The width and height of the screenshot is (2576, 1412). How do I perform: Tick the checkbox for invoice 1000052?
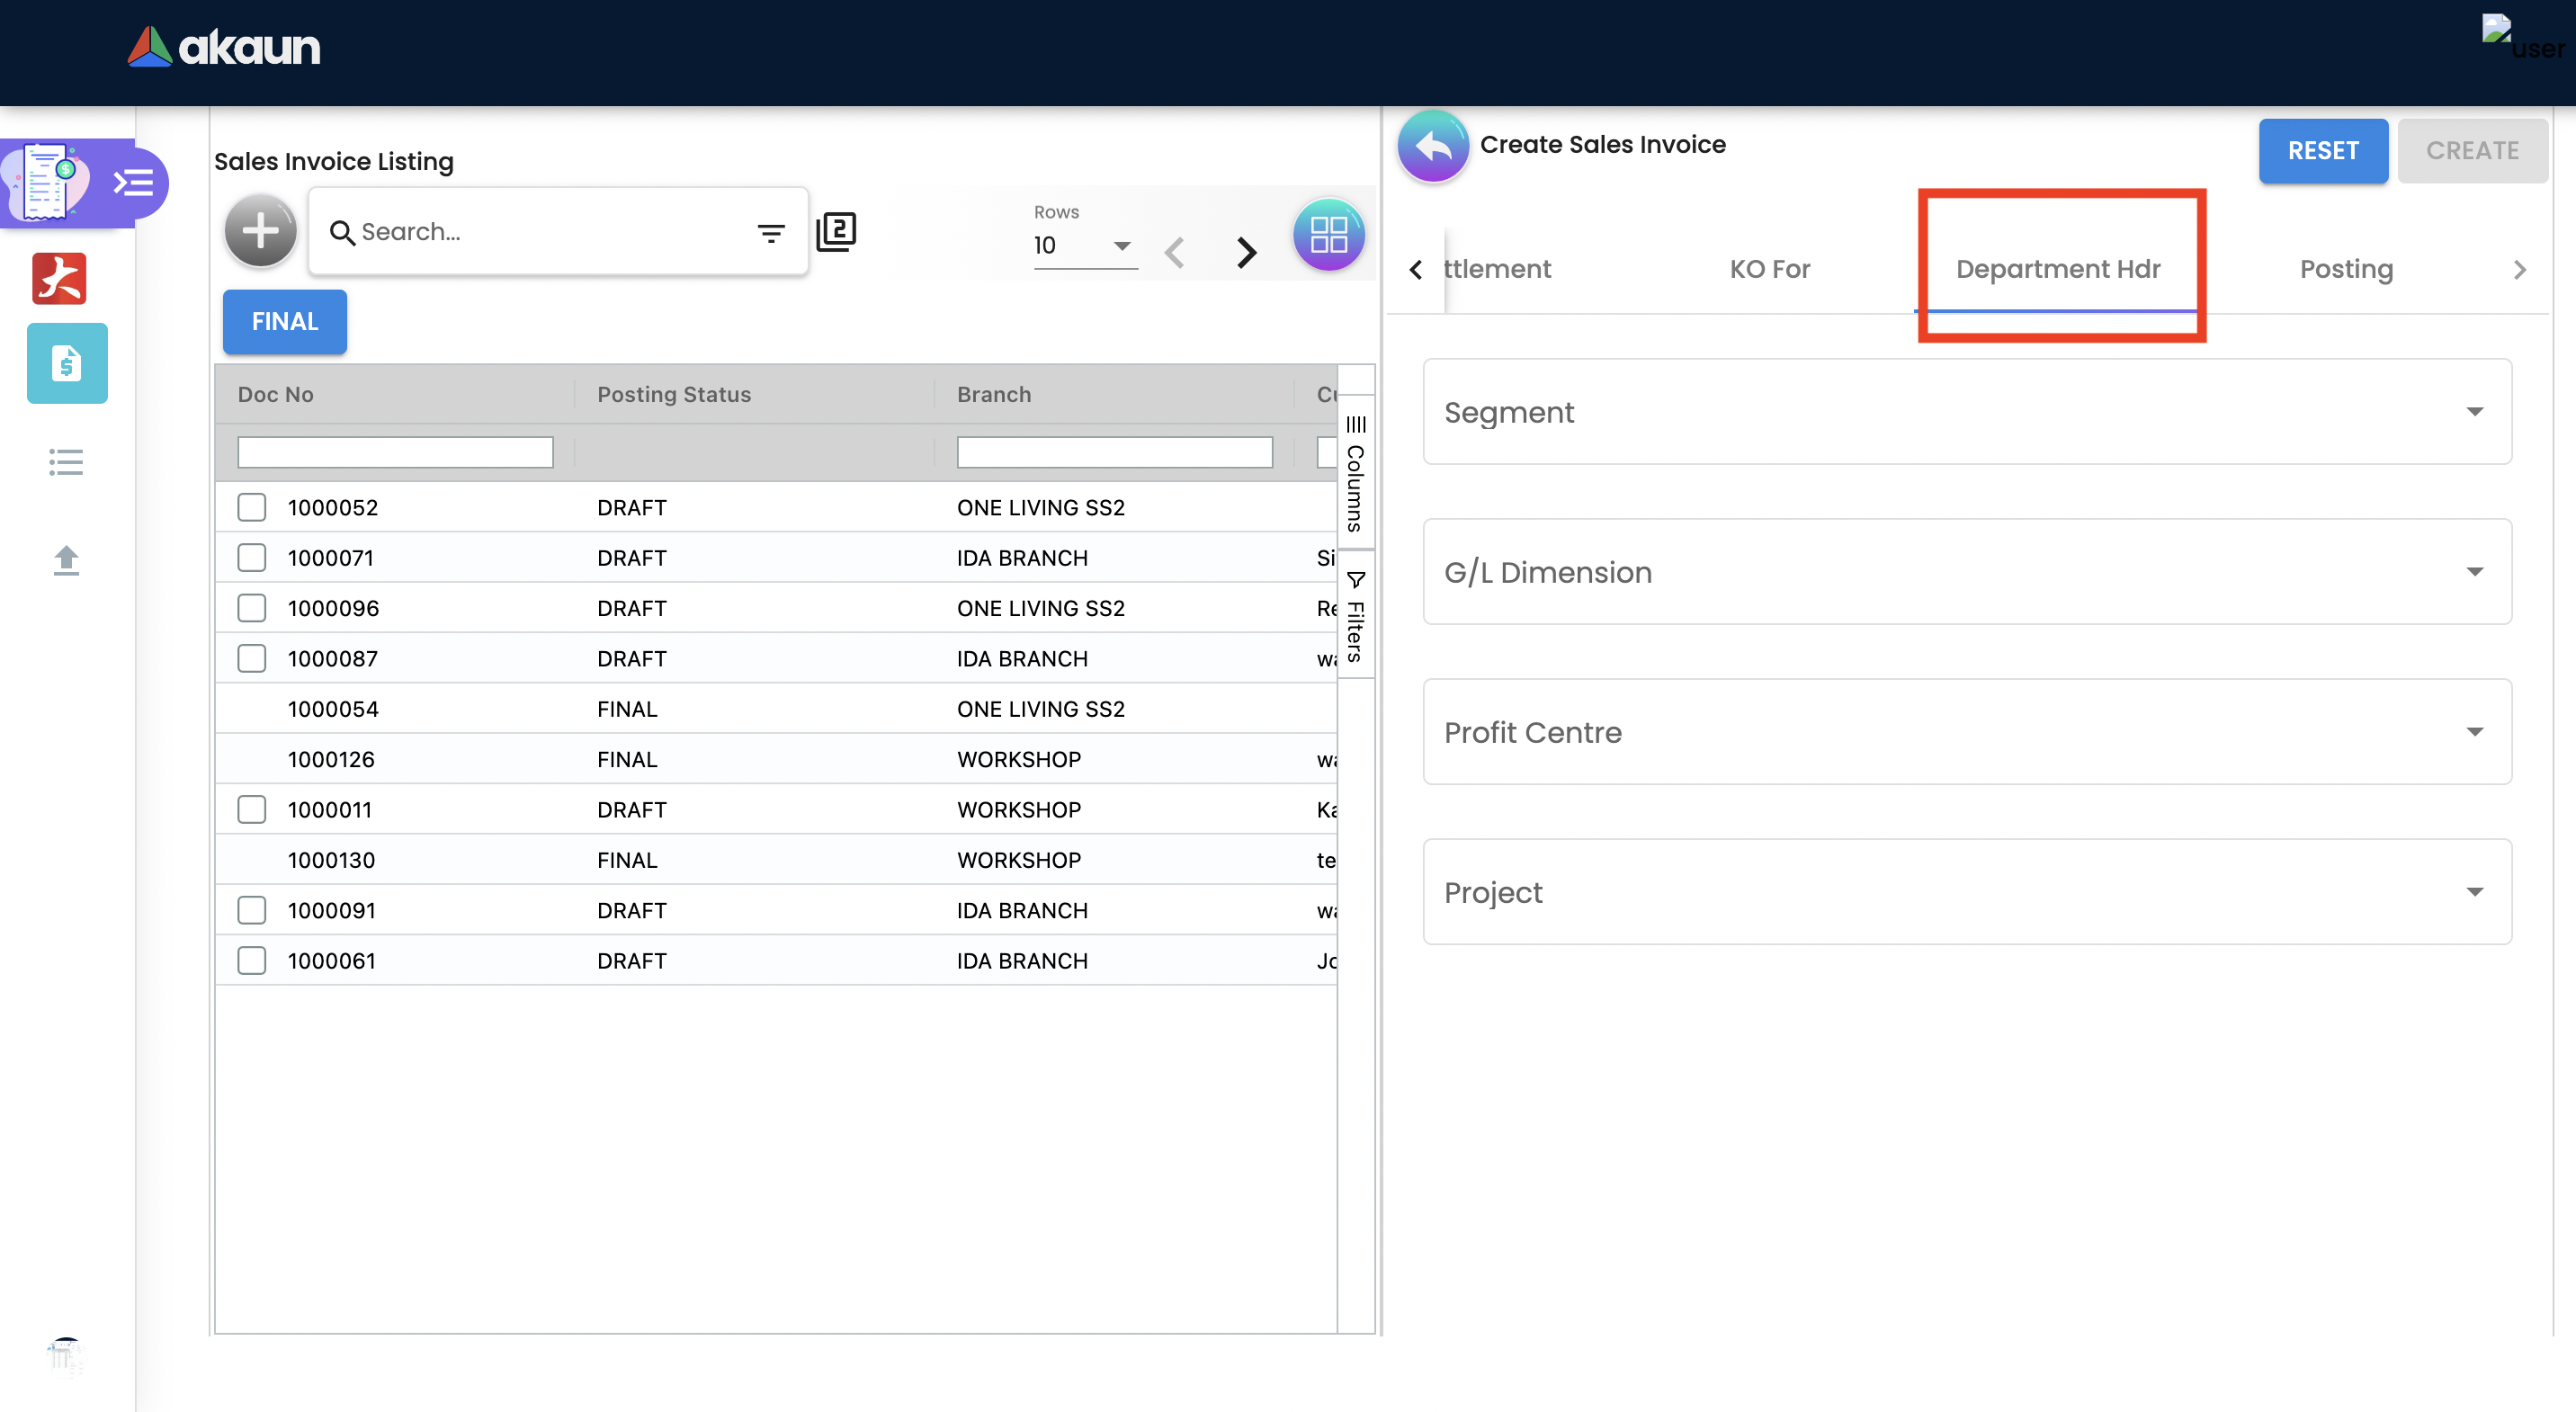[x=252, y=507]
